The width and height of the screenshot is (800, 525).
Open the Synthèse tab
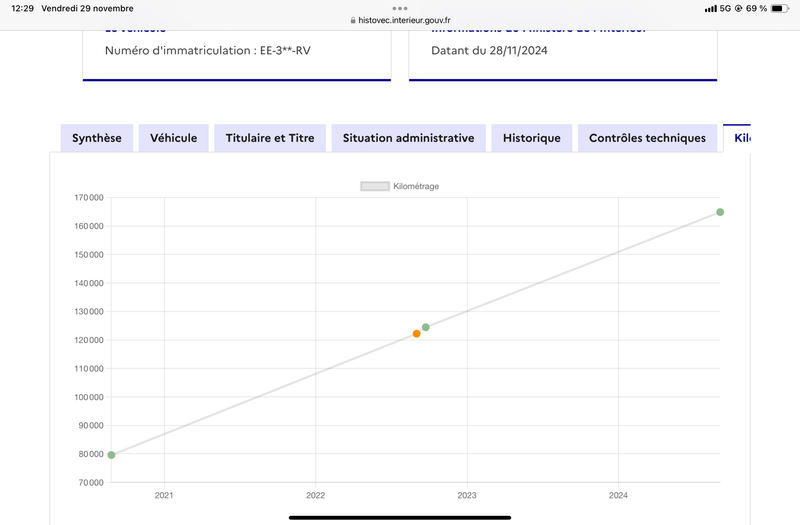[97, 138]
